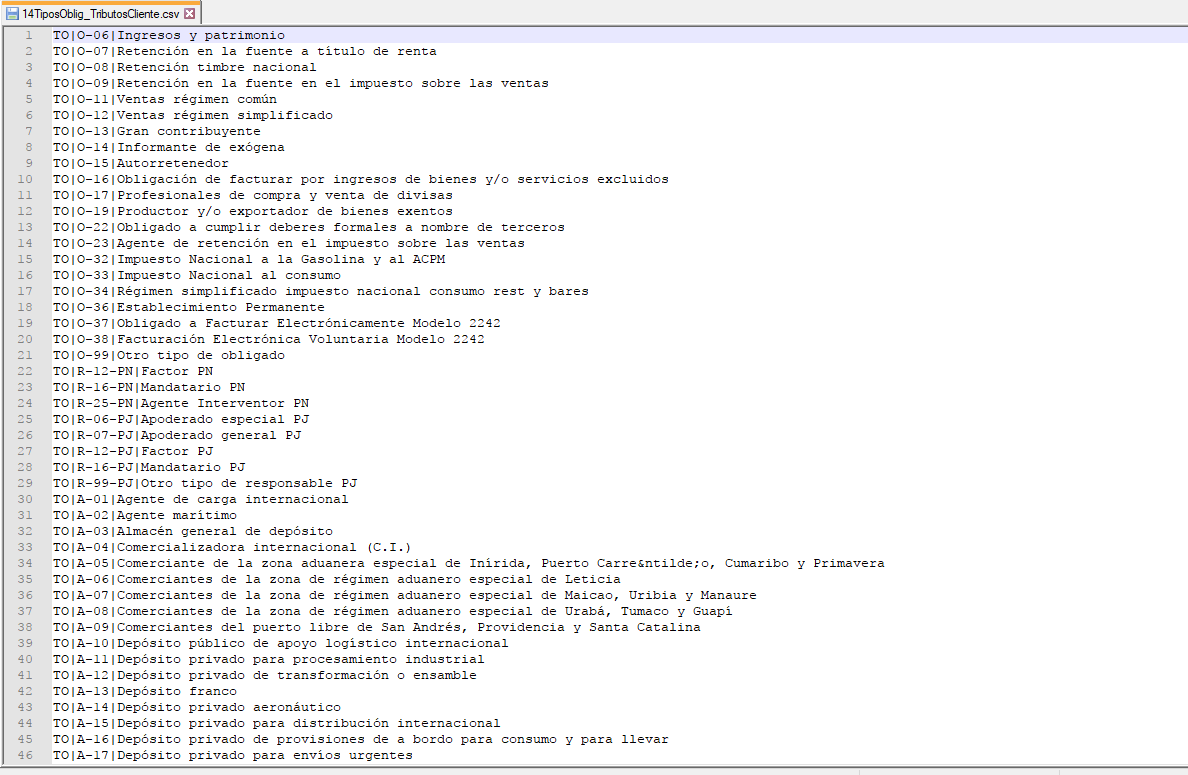The height and width of the screenshot is (775, 1188).
Task: Click the 'Agente marítimo' line
Action: 145,515
